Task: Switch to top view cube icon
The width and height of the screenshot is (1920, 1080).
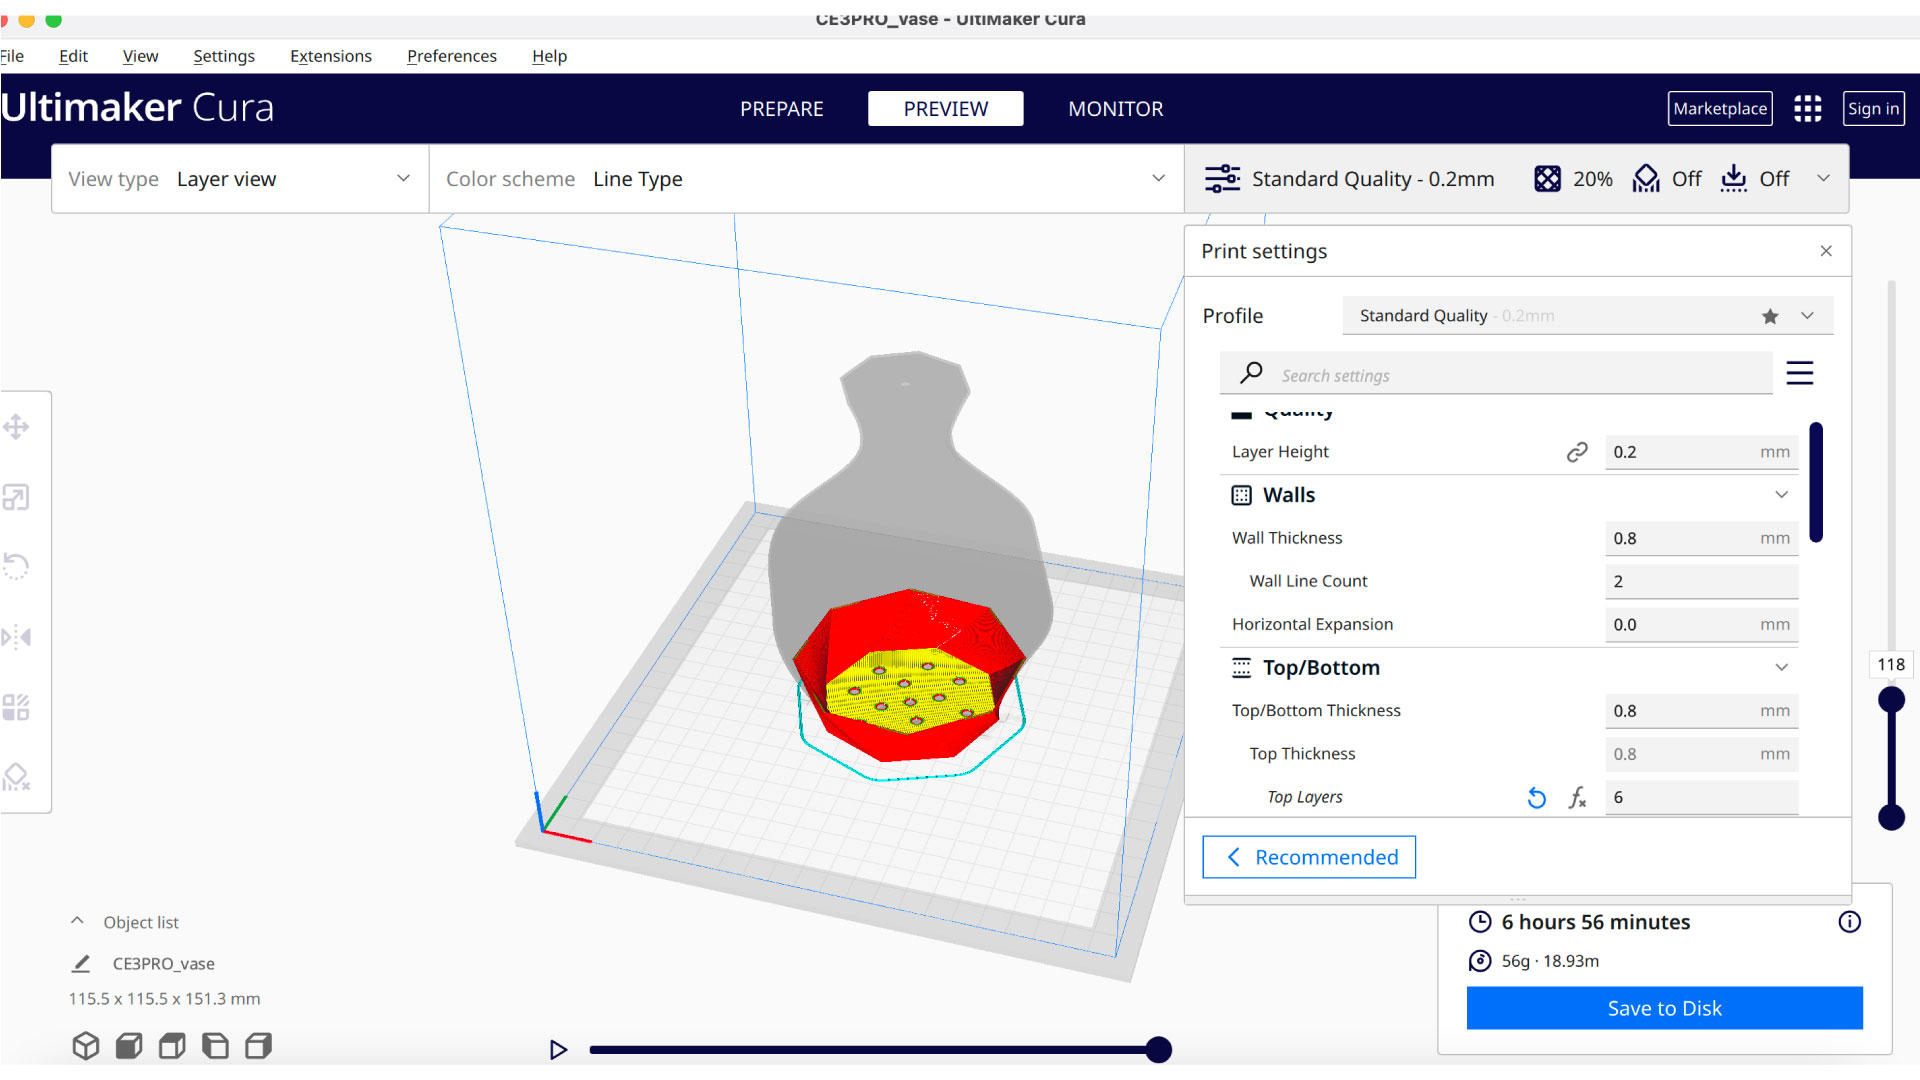Action: pyautogui.click(x=172, y=1046)
